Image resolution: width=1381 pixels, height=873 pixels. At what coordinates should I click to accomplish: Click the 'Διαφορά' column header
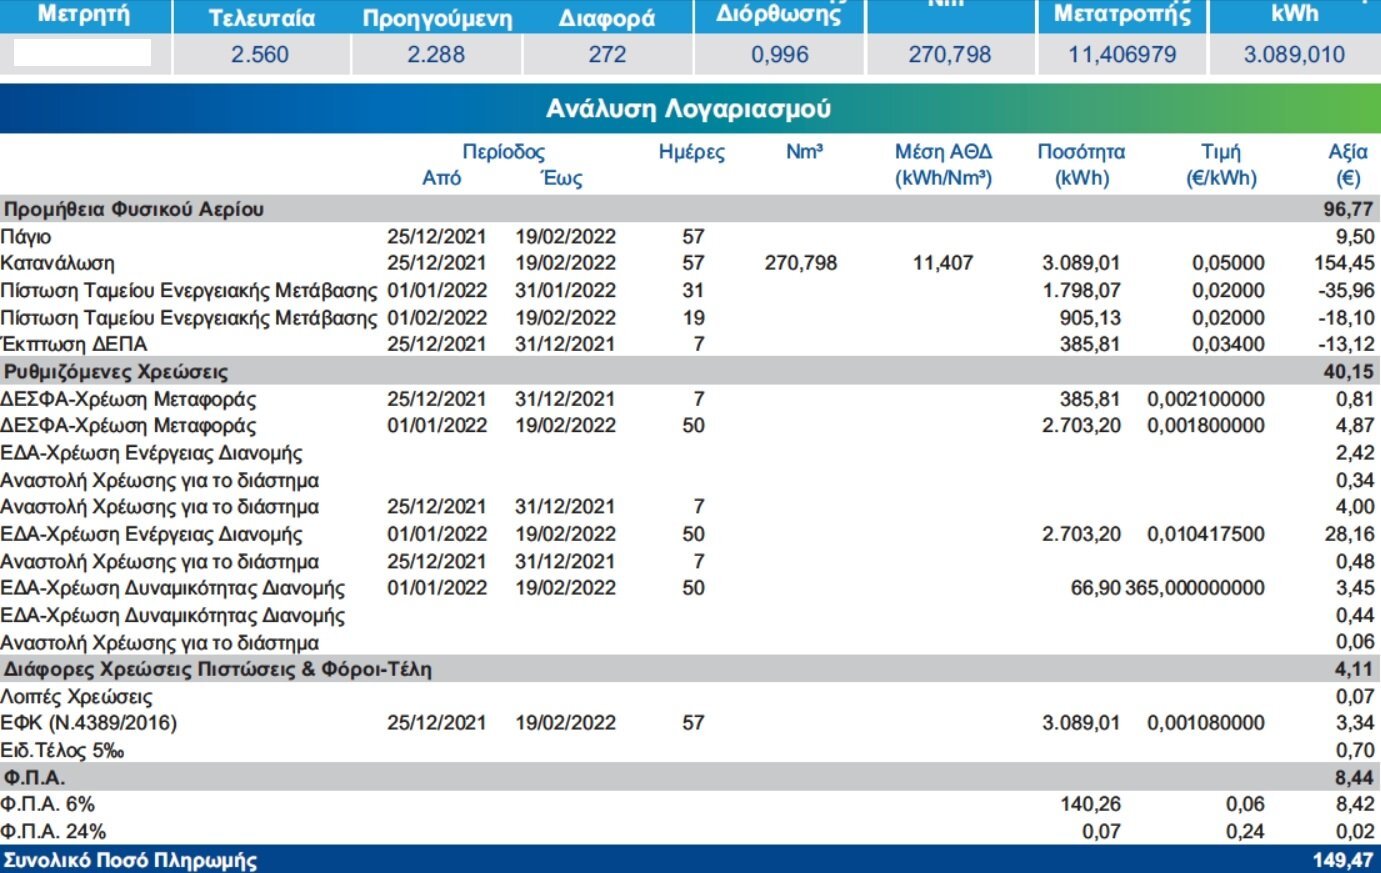[x=607, y=18]
